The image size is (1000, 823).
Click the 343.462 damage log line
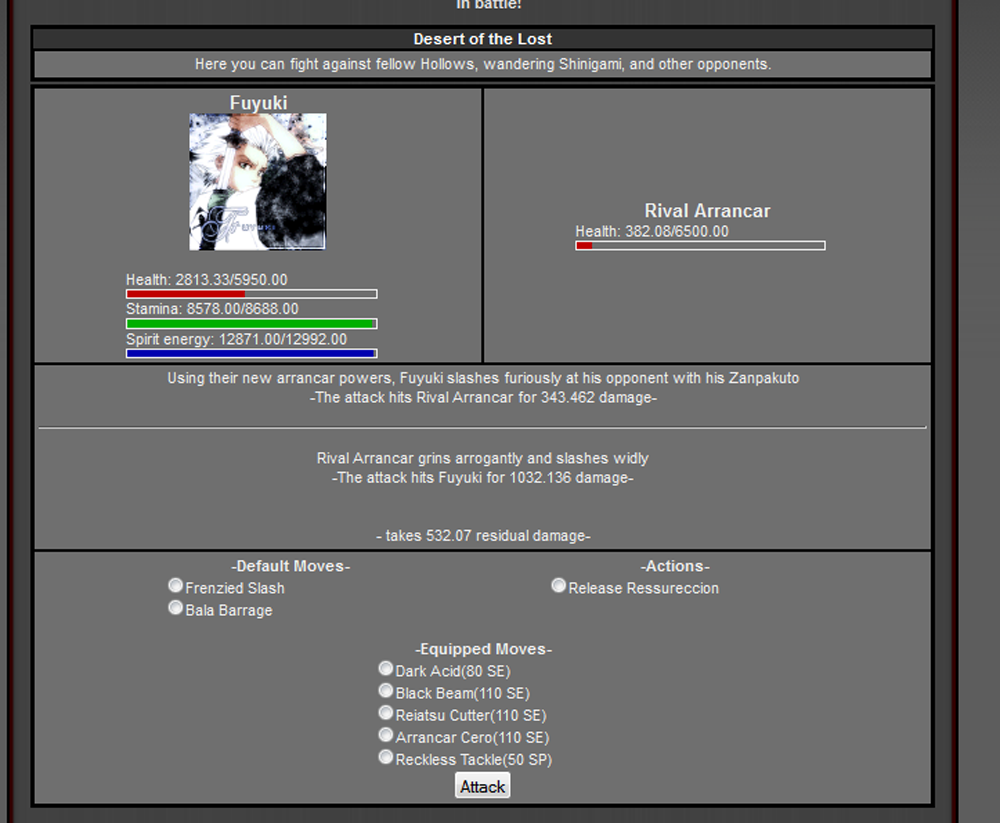tap(483, 397)
